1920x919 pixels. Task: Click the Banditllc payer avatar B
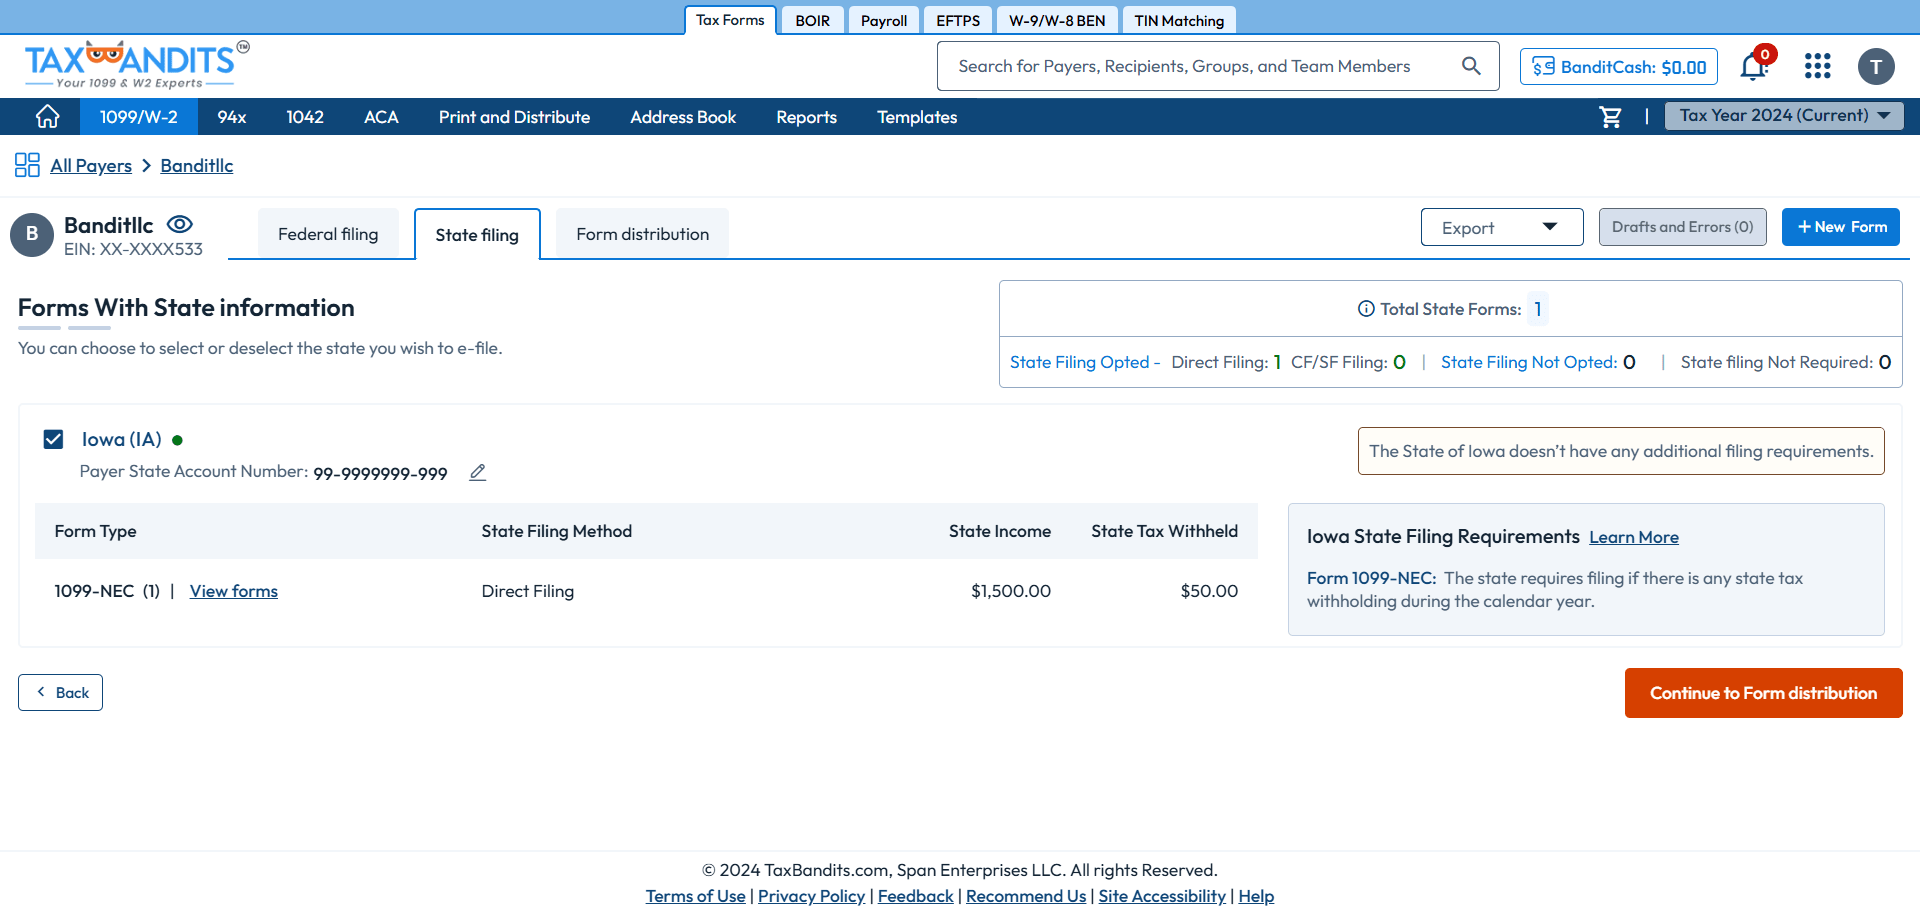point(32,234)
